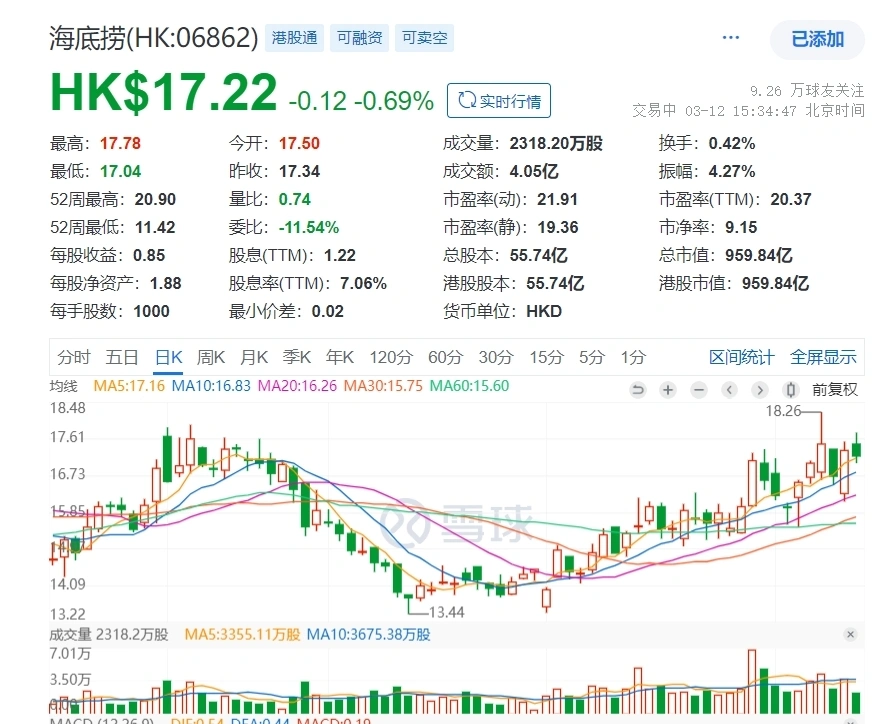
Task: Click the 港股通 tag
Action: point(295,39)
